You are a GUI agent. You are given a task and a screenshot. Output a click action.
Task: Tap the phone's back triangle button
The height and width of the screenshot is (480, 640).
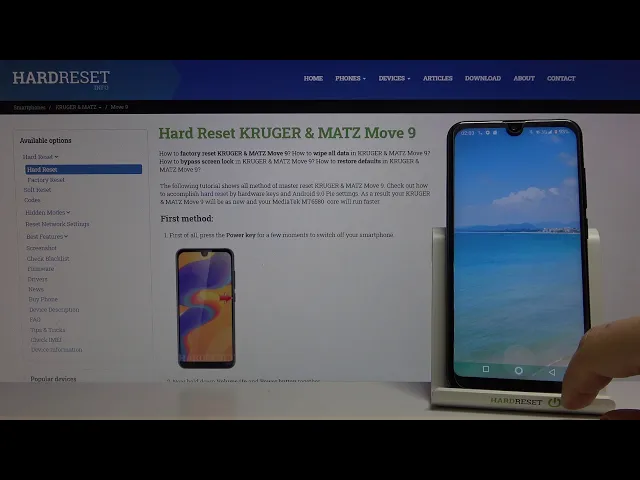click(x=552, y=372)
